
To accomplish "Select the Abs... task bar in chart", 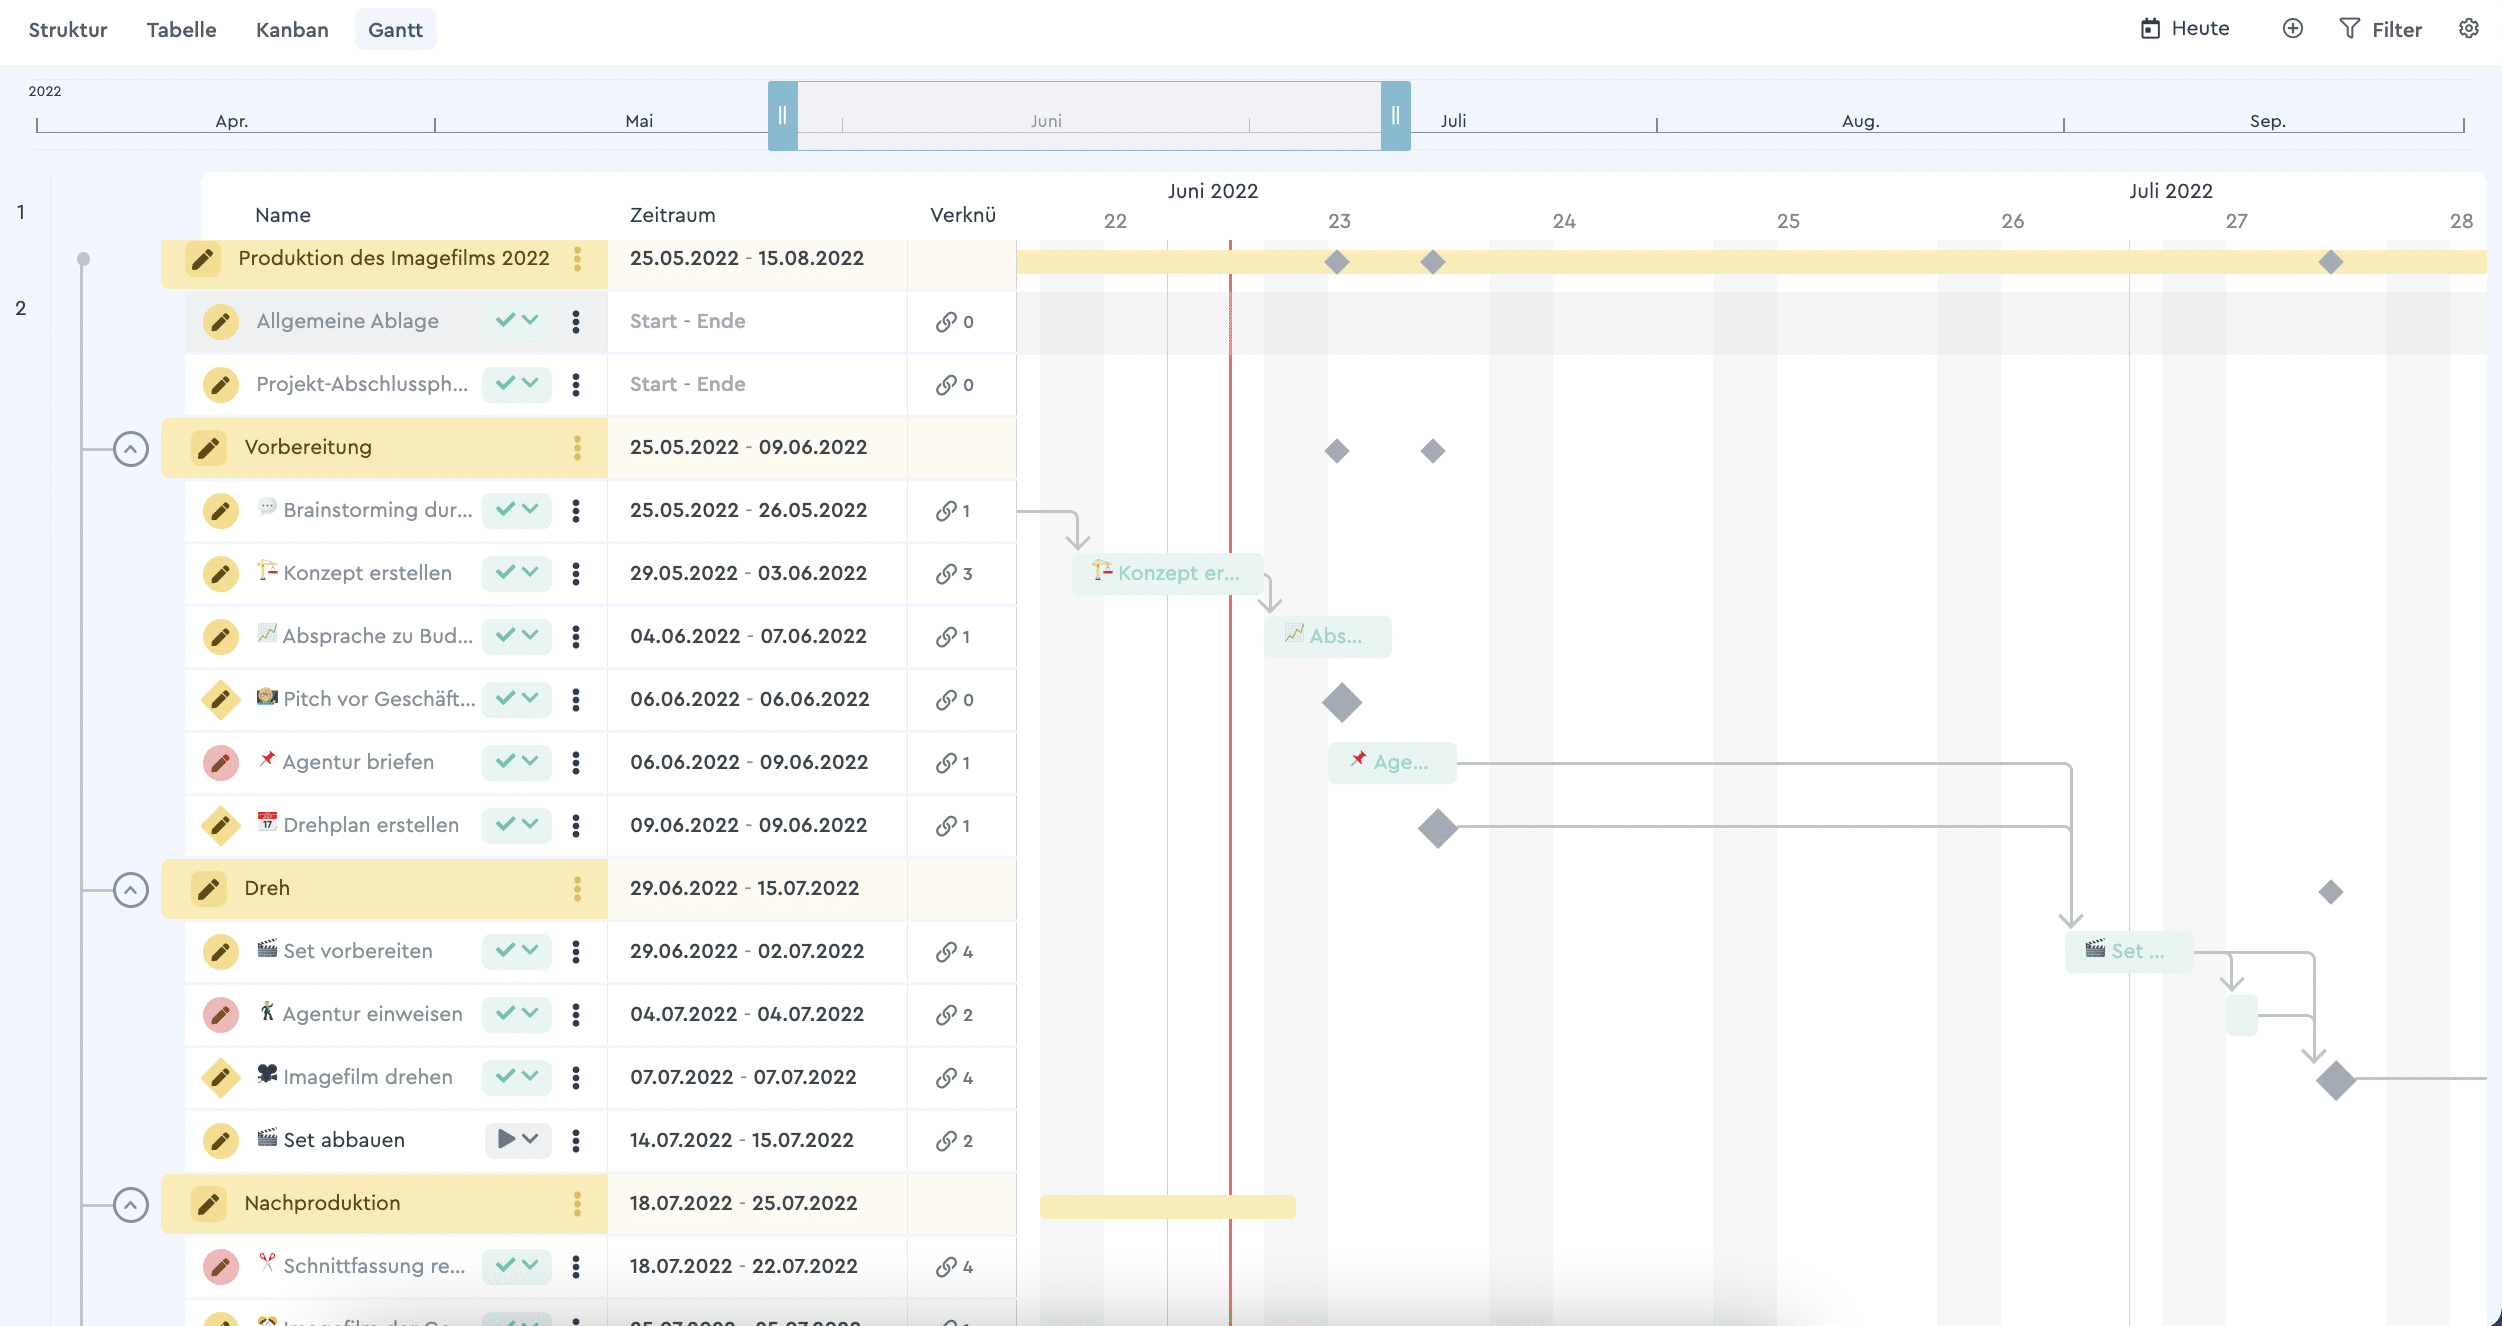I will click(x=1328, y=637).
